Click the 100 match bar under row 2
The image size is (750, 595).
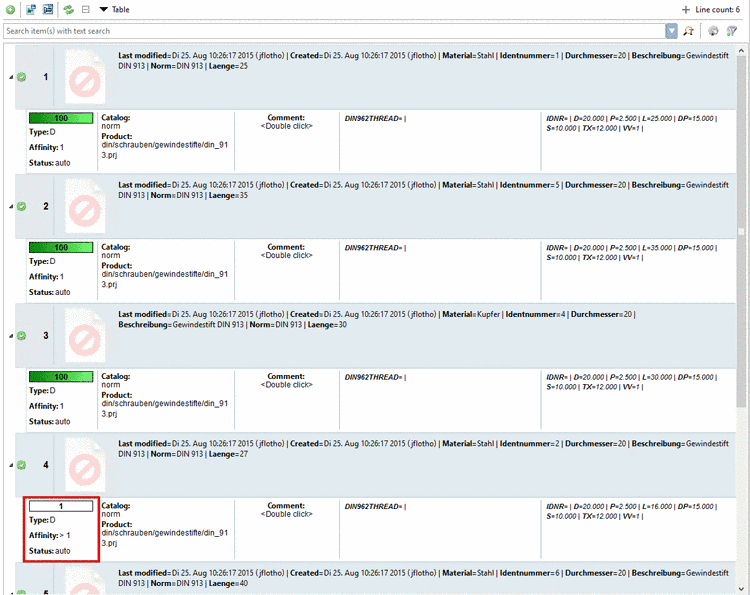(x=61, y=247)
